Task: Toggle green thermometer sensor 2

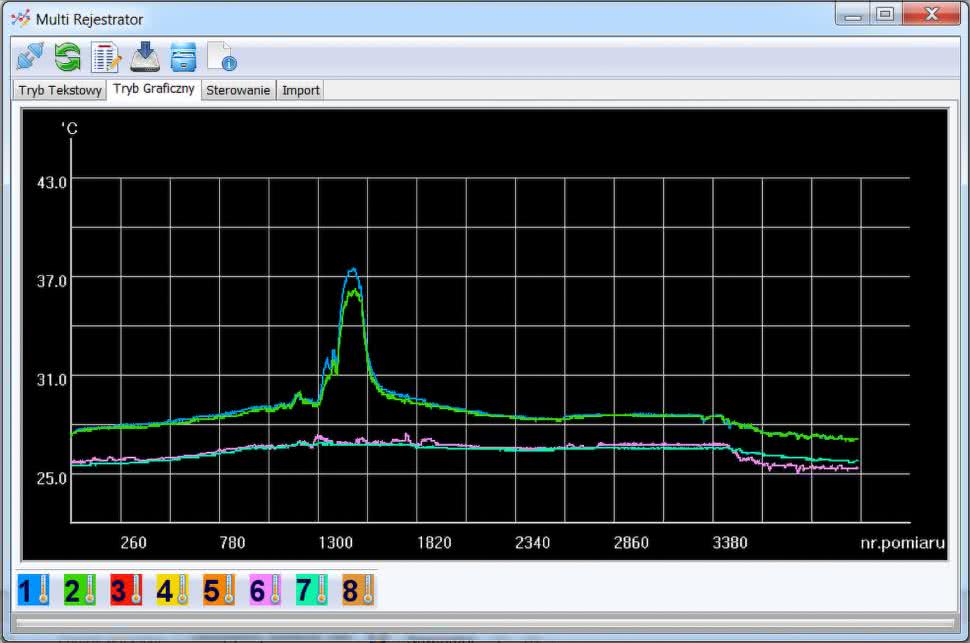Action: (79, 590)
